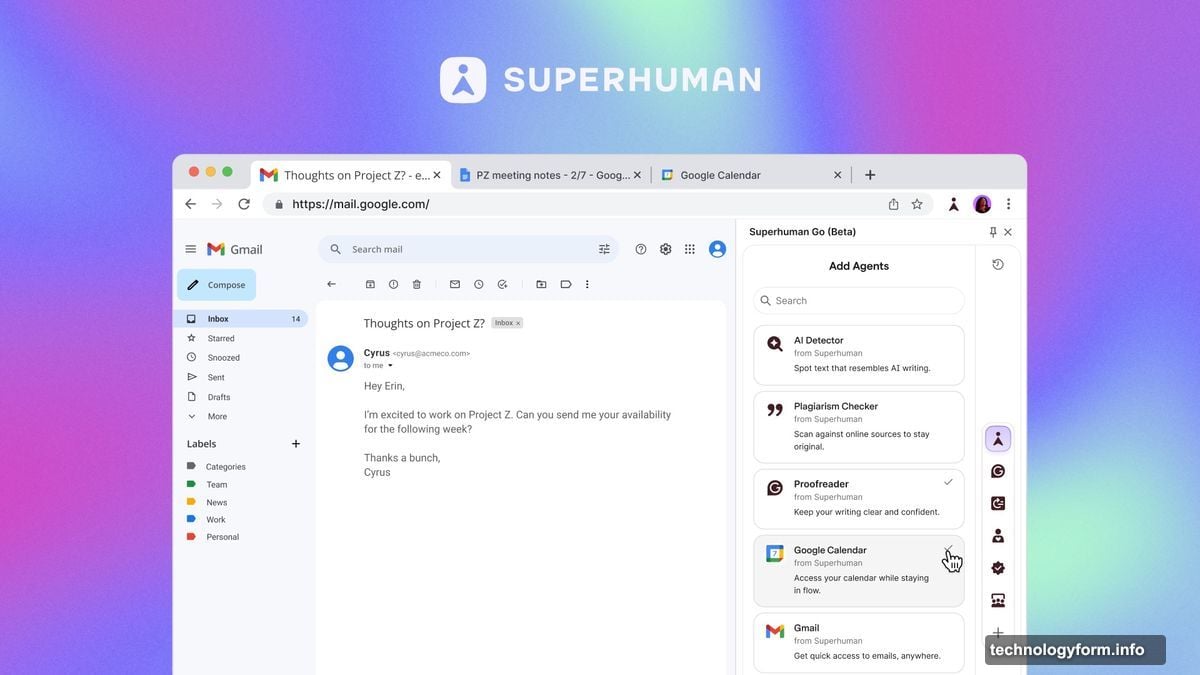This screenshot has height=675, width=1200.
Task: Add the AI Detector agent card
Action: tap(859, 355)
